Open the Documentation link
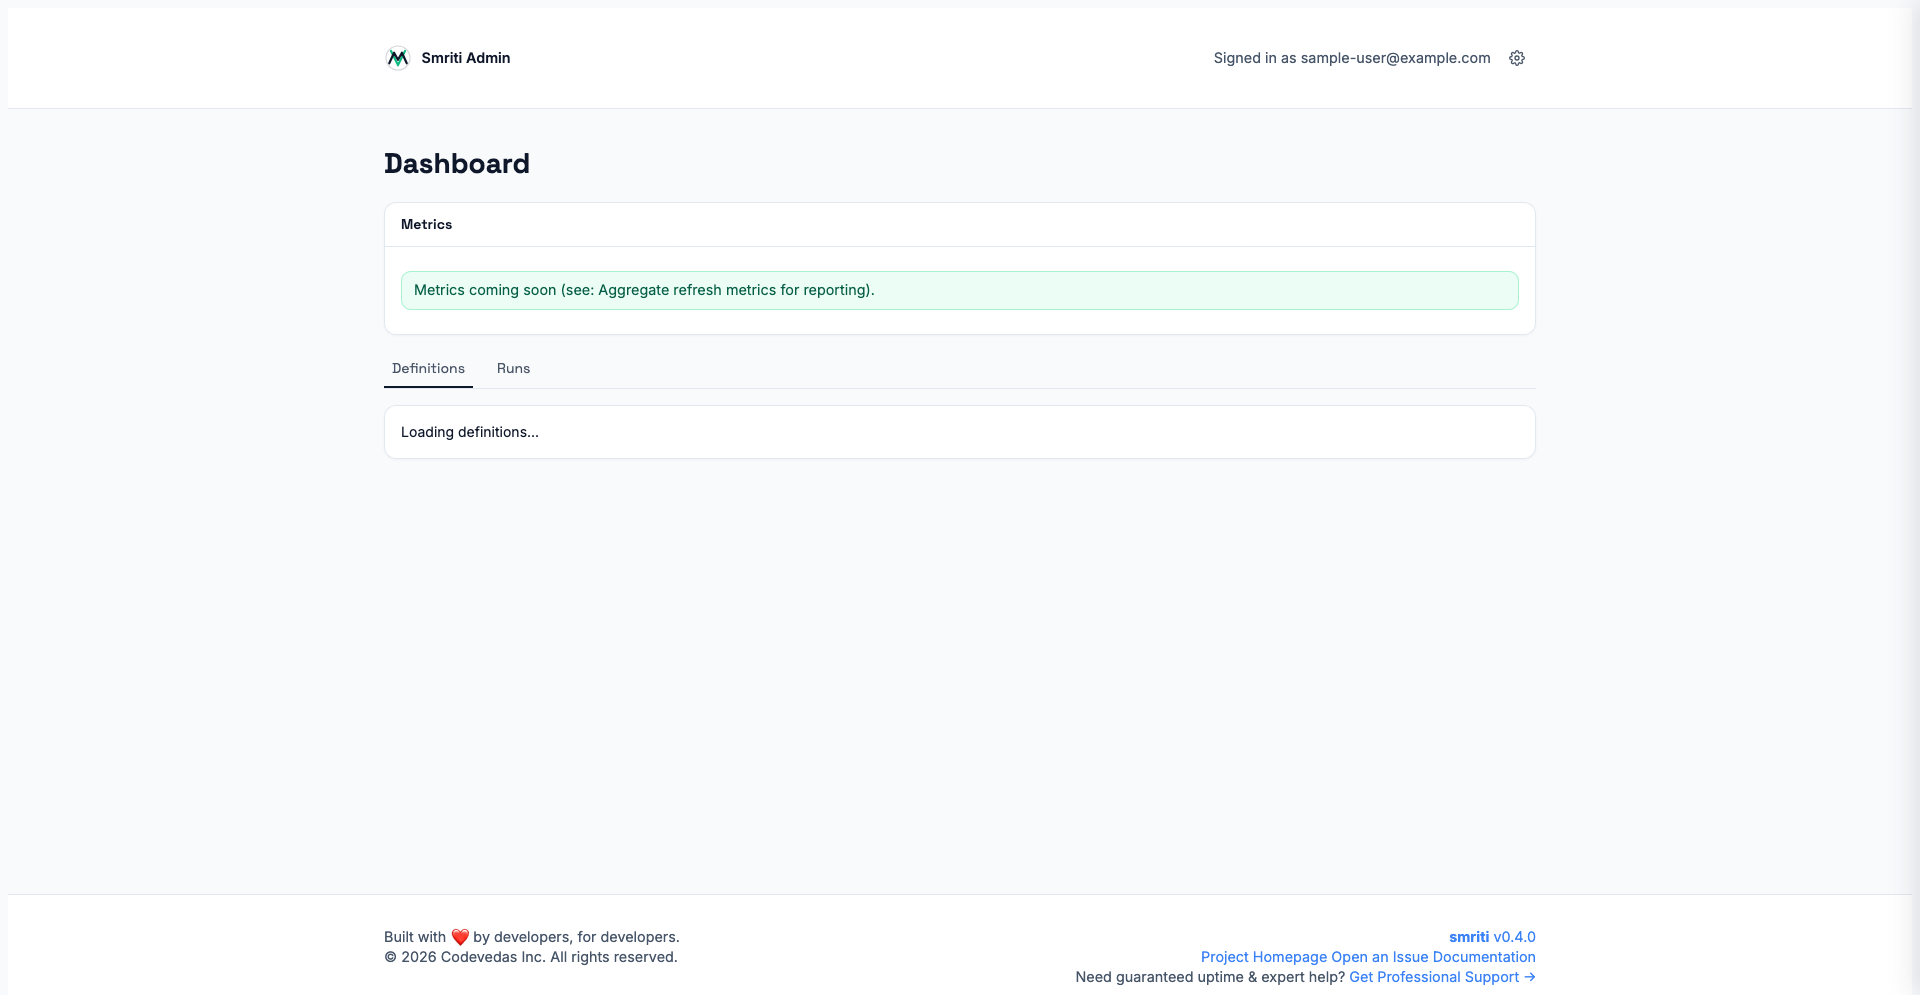Image resolution: width=1920 pixels, height=995 pixels. (x=1483, y=957)
